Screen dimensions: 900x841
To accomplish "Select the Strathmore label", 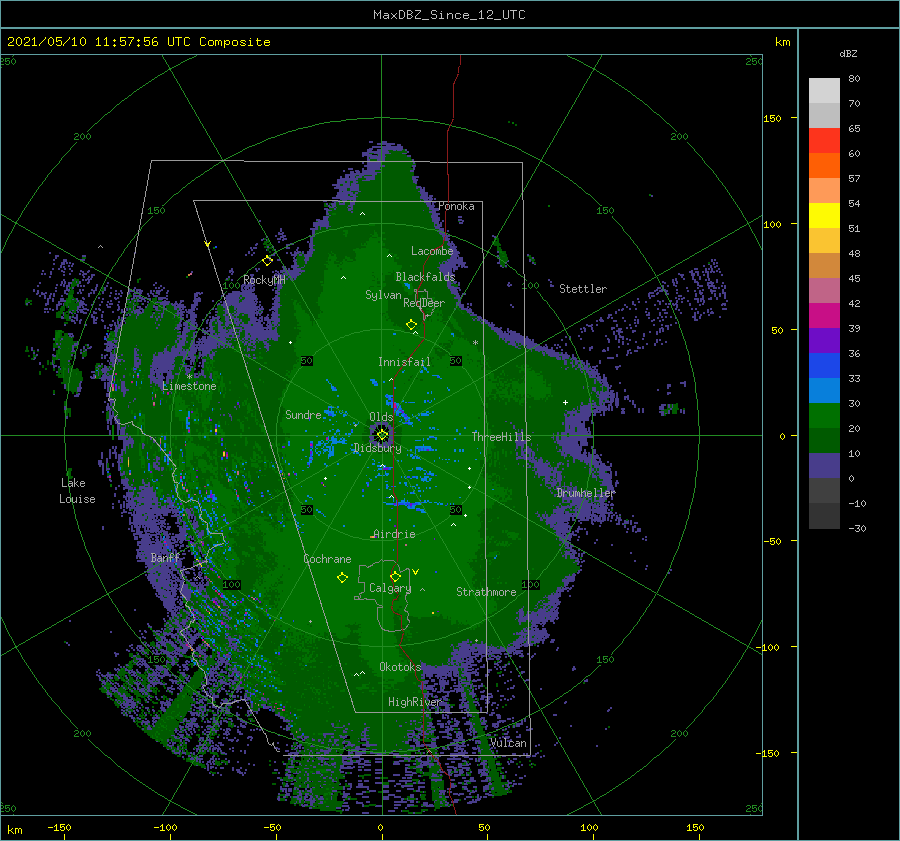I will (x=486, y=592).
